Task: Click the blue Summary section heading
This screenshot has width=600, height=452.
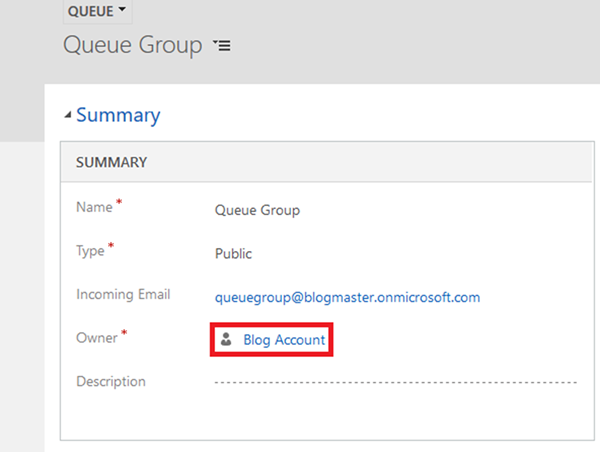Action: point(118,115)
